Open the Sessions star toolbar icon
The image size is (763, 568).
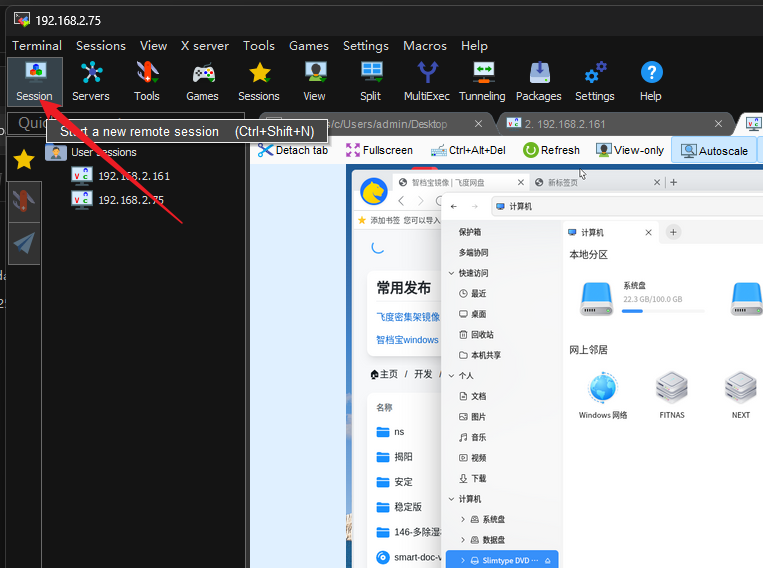point(259,81)
